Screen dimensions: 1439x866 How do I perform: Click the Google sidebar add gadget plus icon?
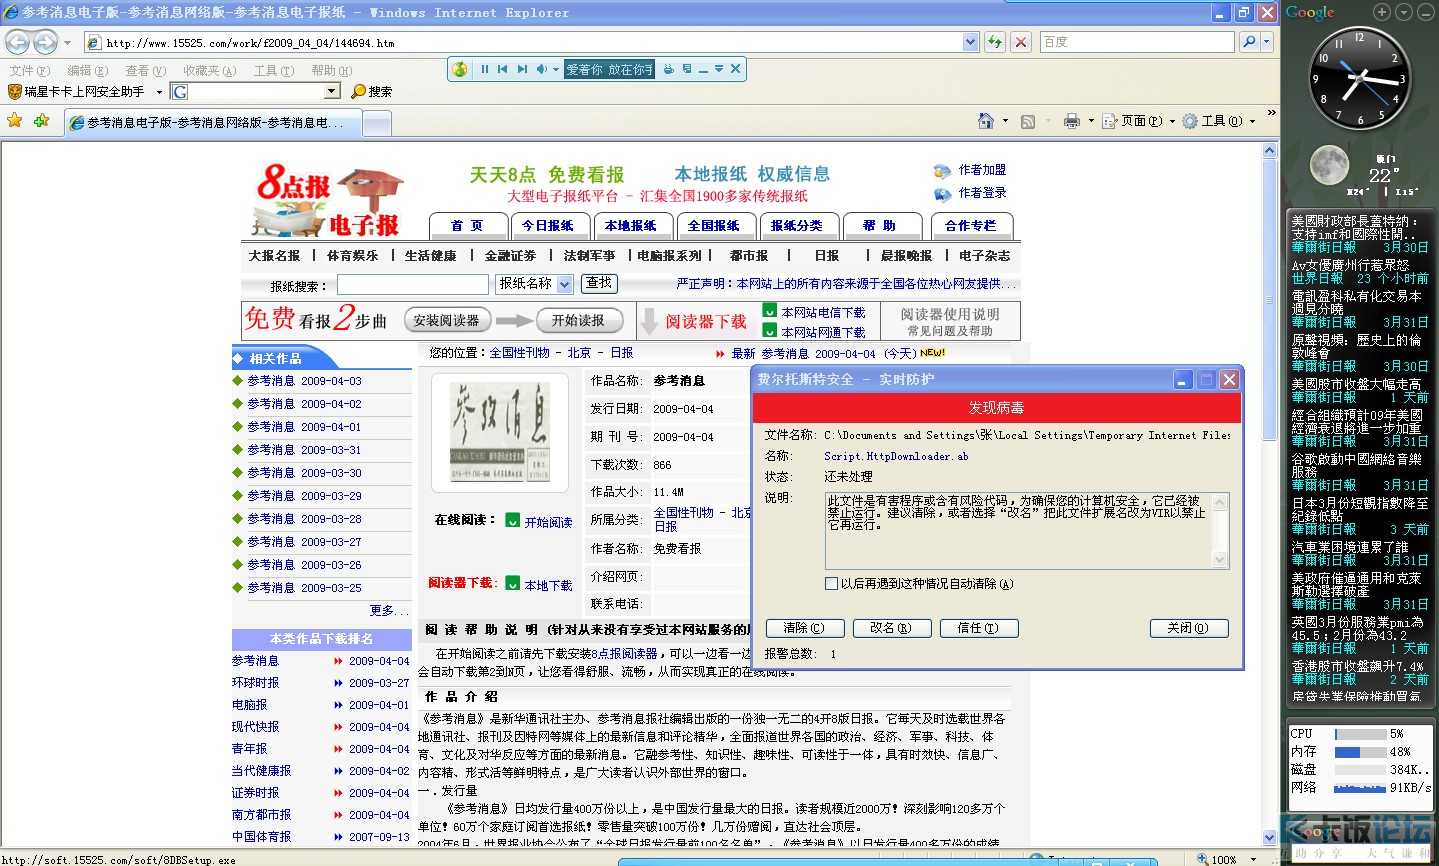(x=1382, y=12)
